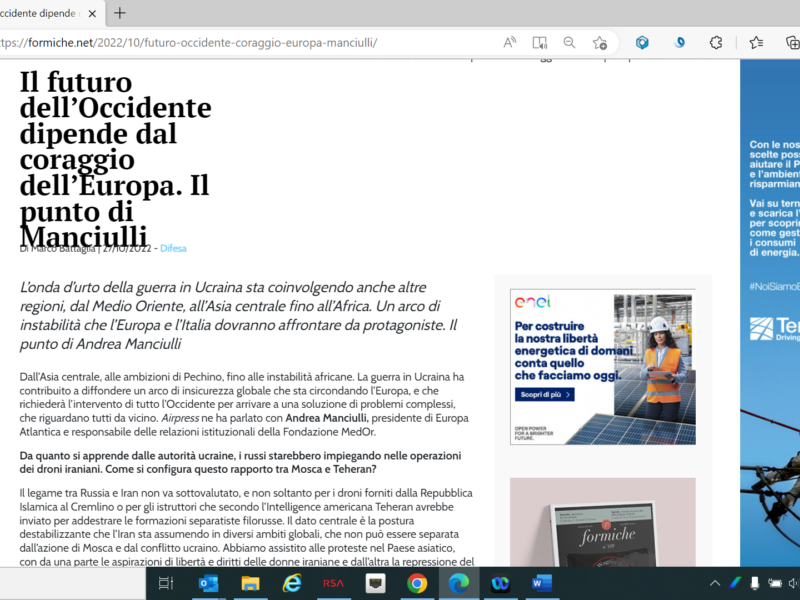Viewport: 800px width, 600px height.
Task: Launch Internet Explorer from the taskbar
Action: pos(292,583)
